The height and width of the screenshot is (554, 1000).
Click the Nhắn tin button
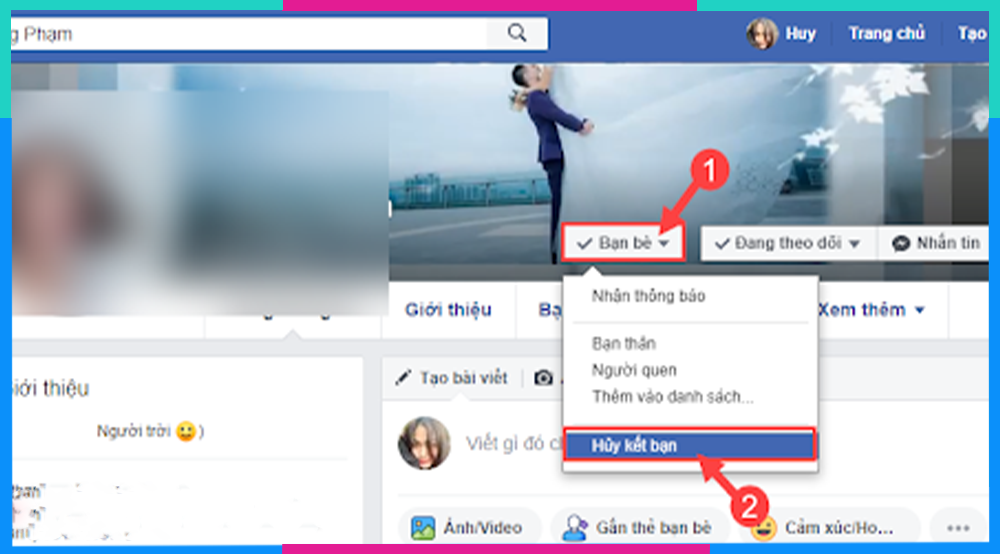[x=934, y=243]
